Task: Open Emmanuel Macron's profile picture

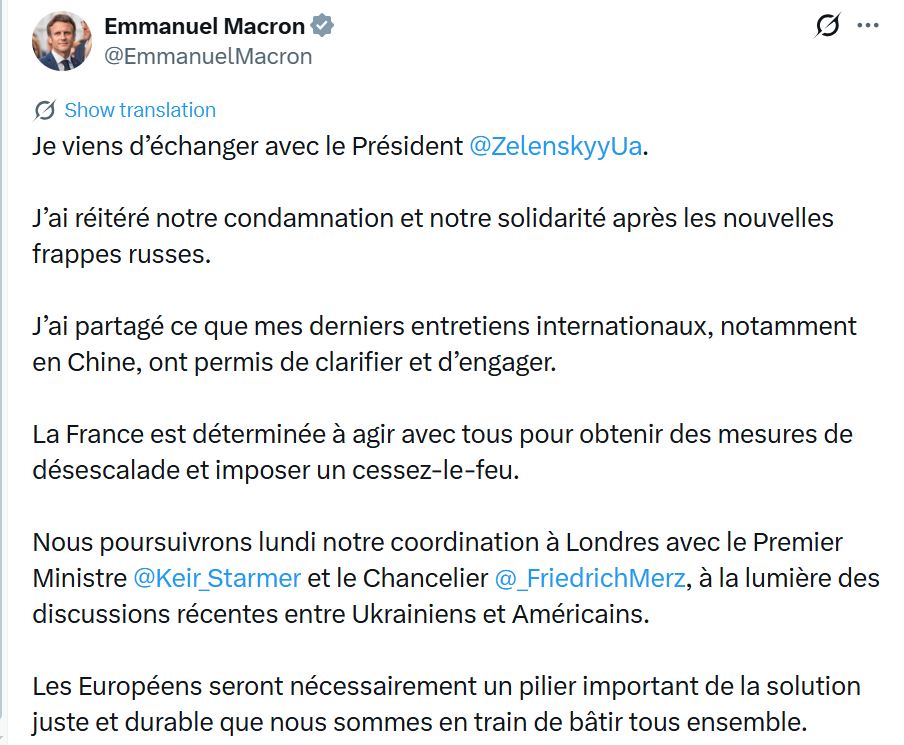Action: pyautogui.click(x=62, y=41)
